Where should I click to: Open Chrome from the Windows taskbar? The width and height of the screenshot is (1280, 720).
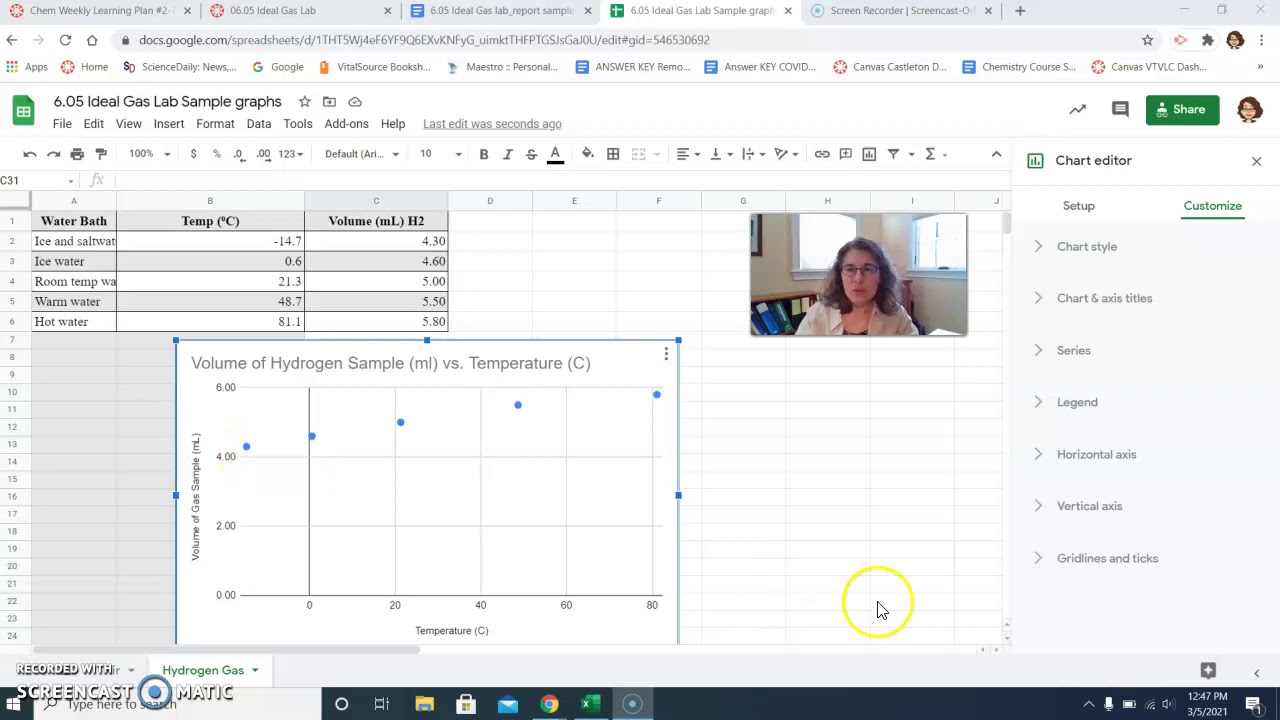(x=549, y=704)
